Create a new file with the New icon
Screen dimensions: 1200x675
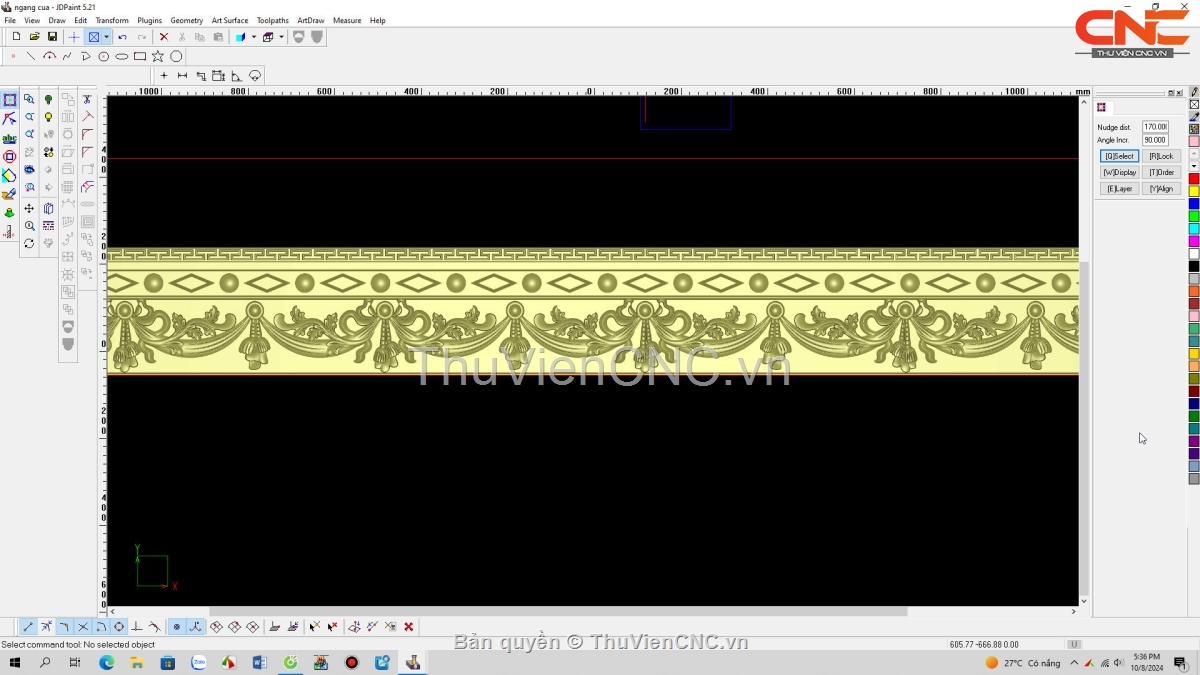point(16,37)
